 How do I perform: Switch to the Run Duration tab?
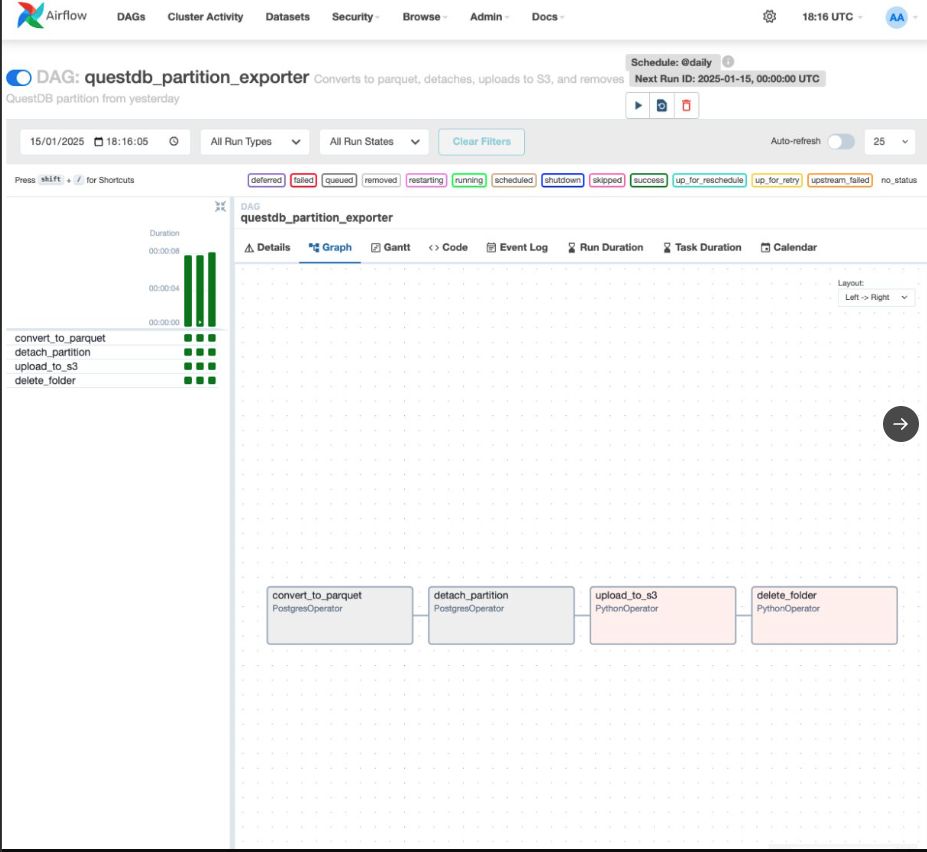coord(605,247)
